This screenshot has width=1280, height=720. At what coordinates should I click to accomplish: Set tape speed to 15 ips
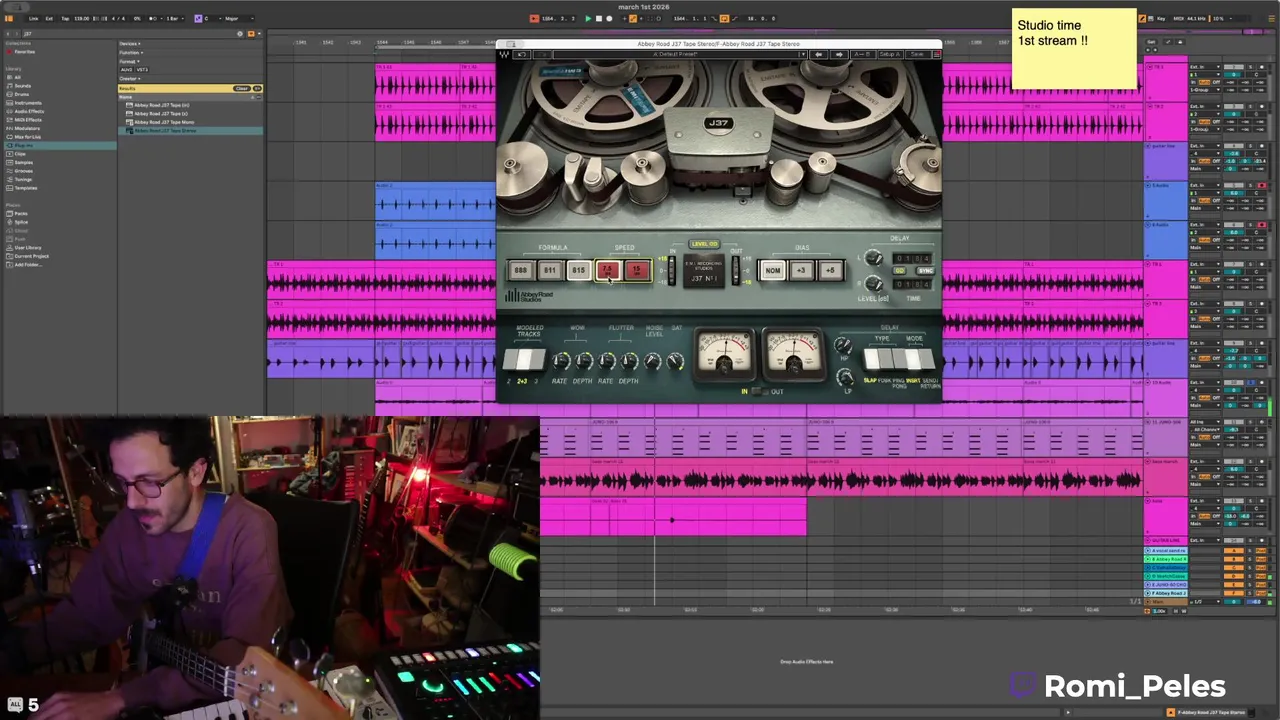[x=636, y=271]
